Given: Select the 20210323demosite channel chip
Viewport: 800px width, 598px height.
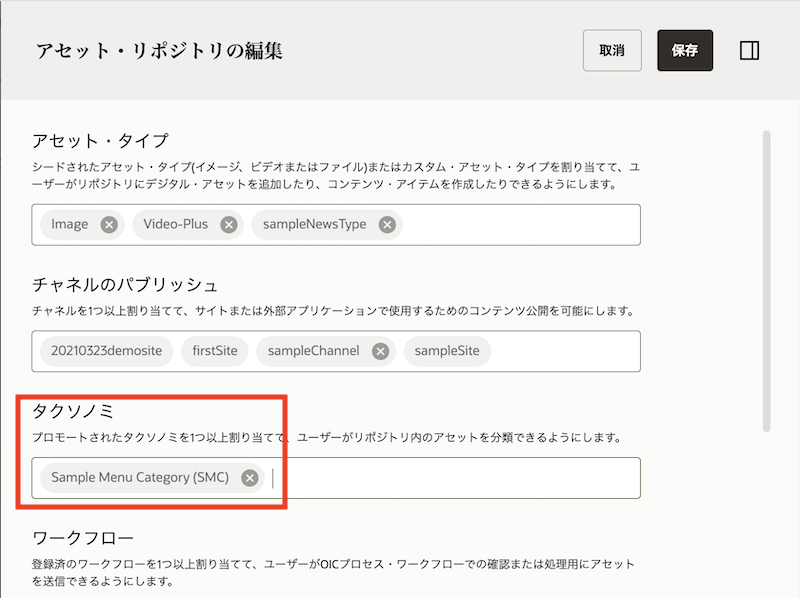Looking at the screenshot, I should (107, 351).
